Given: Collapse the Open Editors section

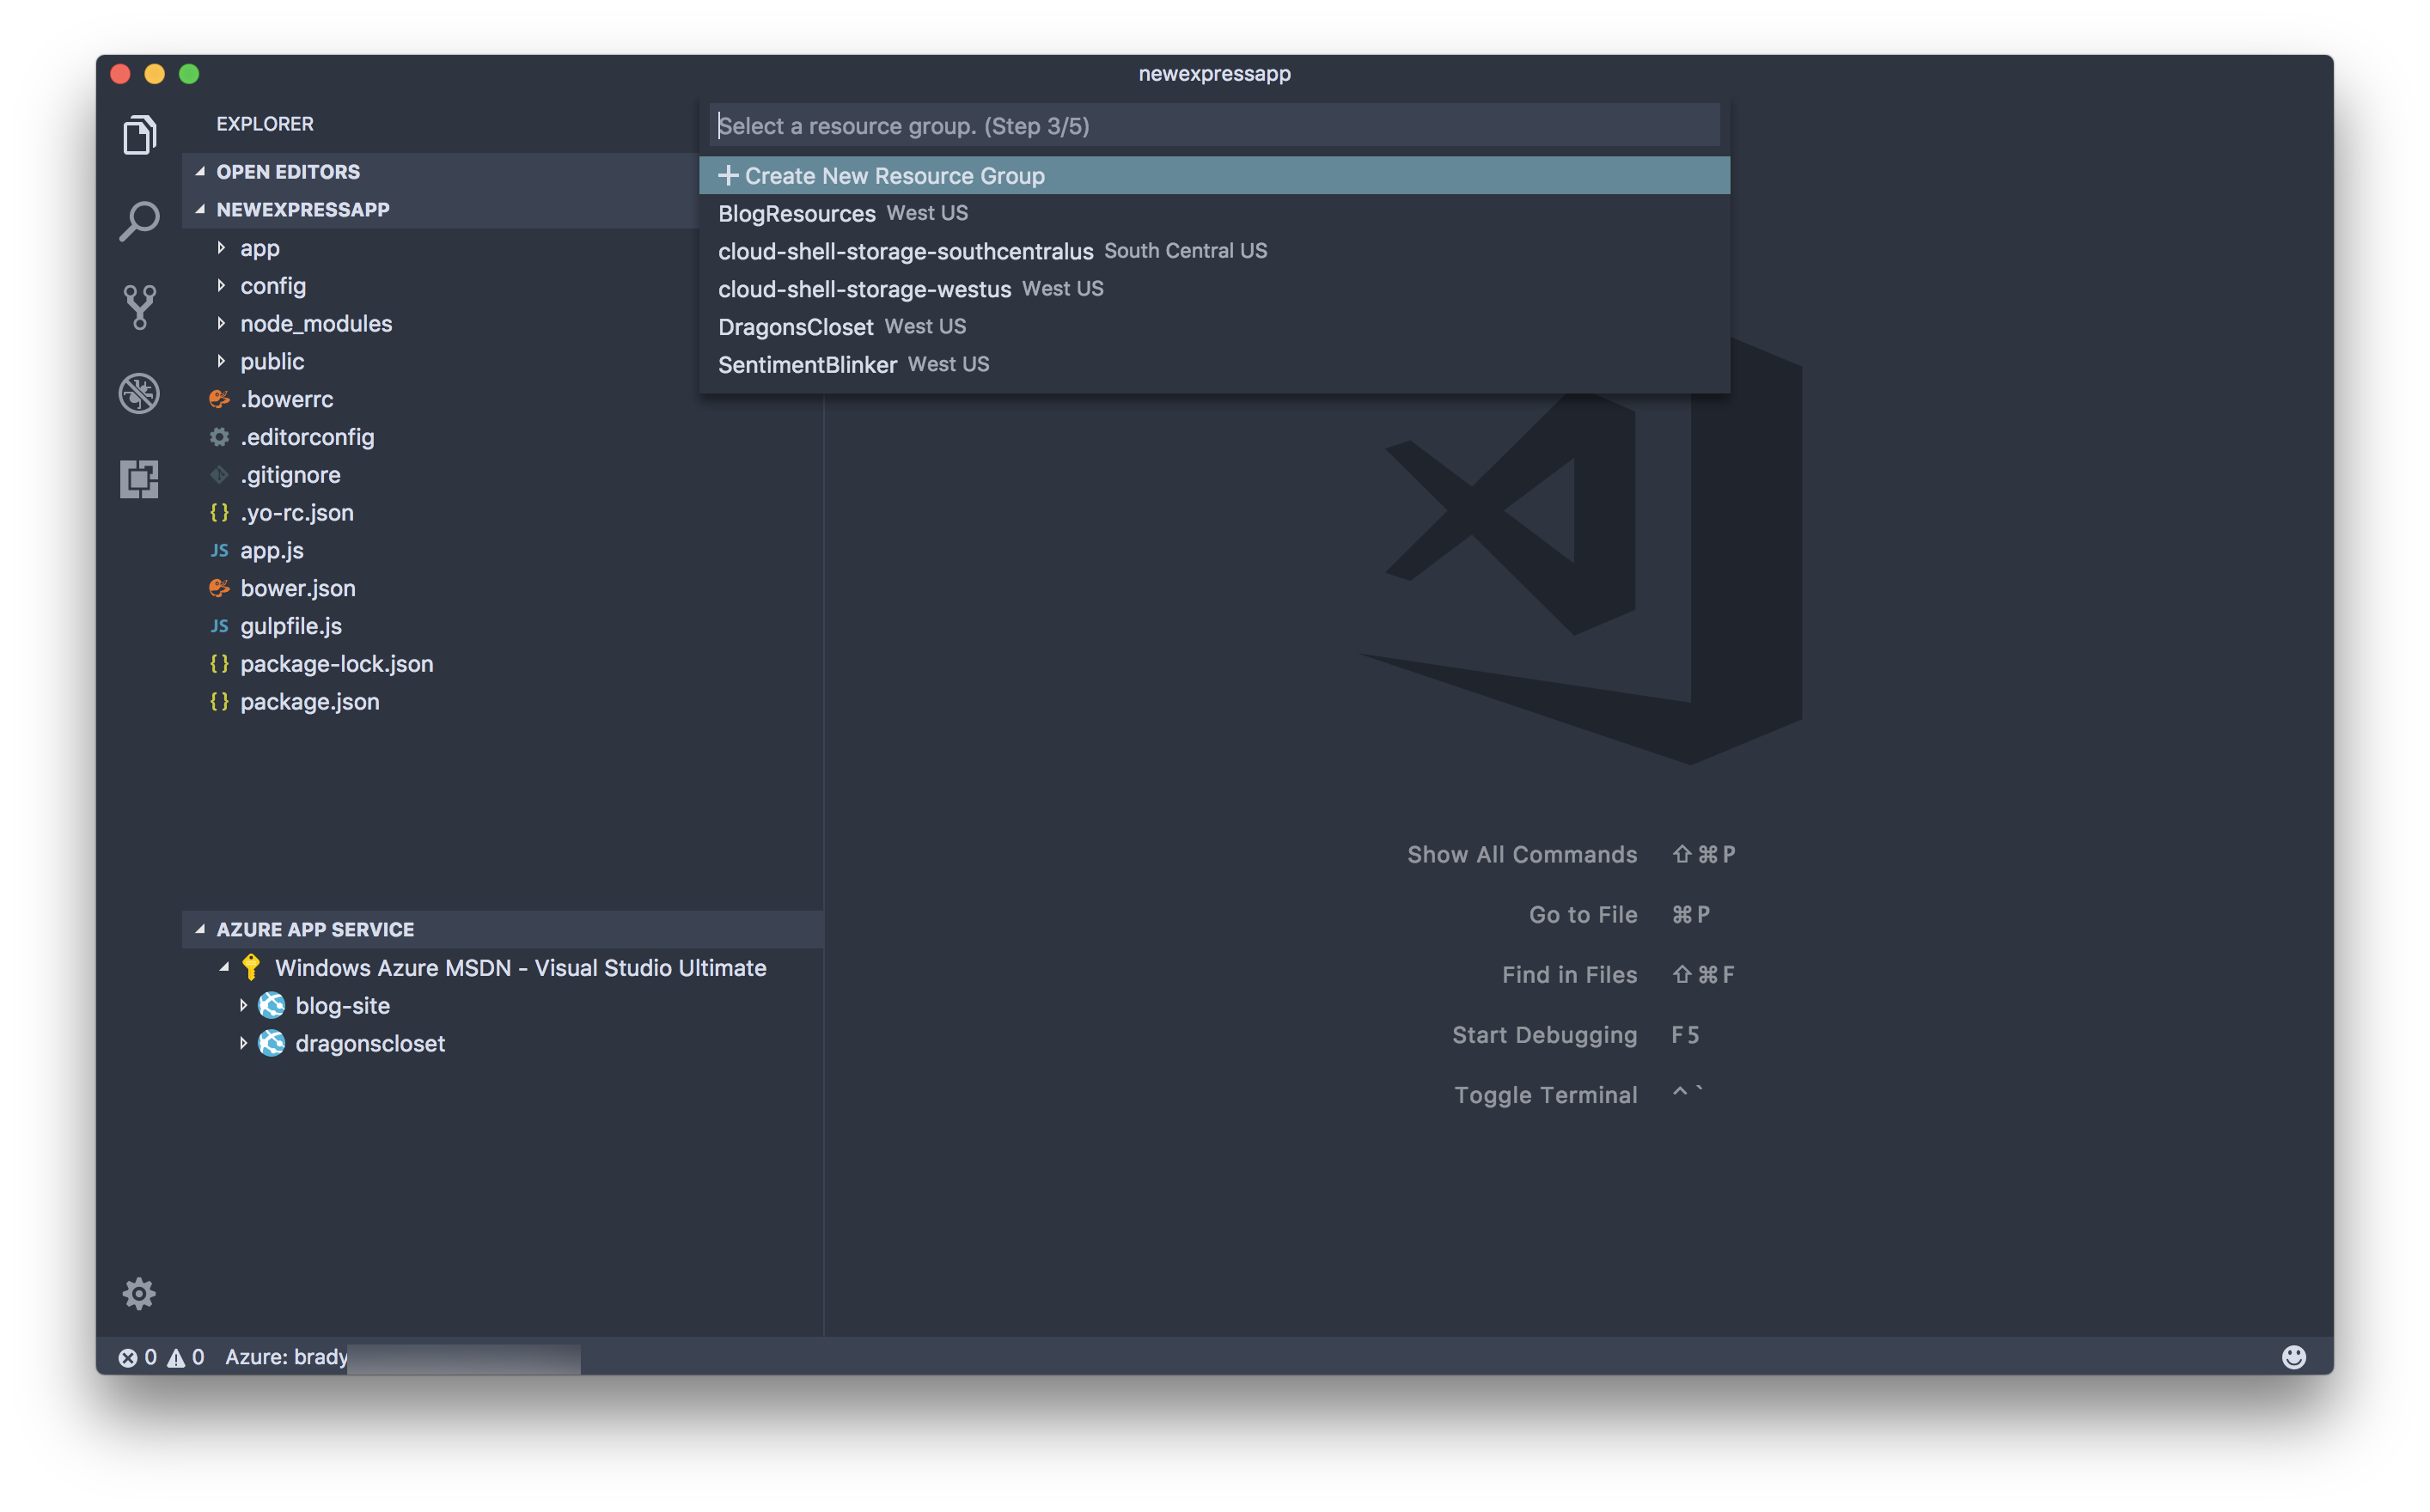Looking at the screenshot, I should click(x=200, y=171).
